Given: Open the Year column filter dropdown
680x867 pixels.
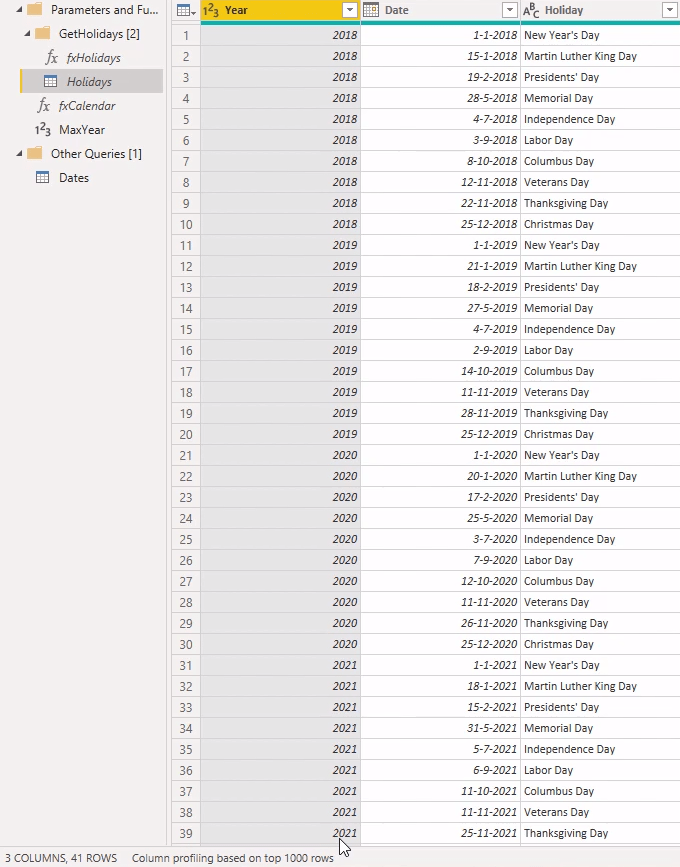Looking at the screenshot, I should (349, 10).
